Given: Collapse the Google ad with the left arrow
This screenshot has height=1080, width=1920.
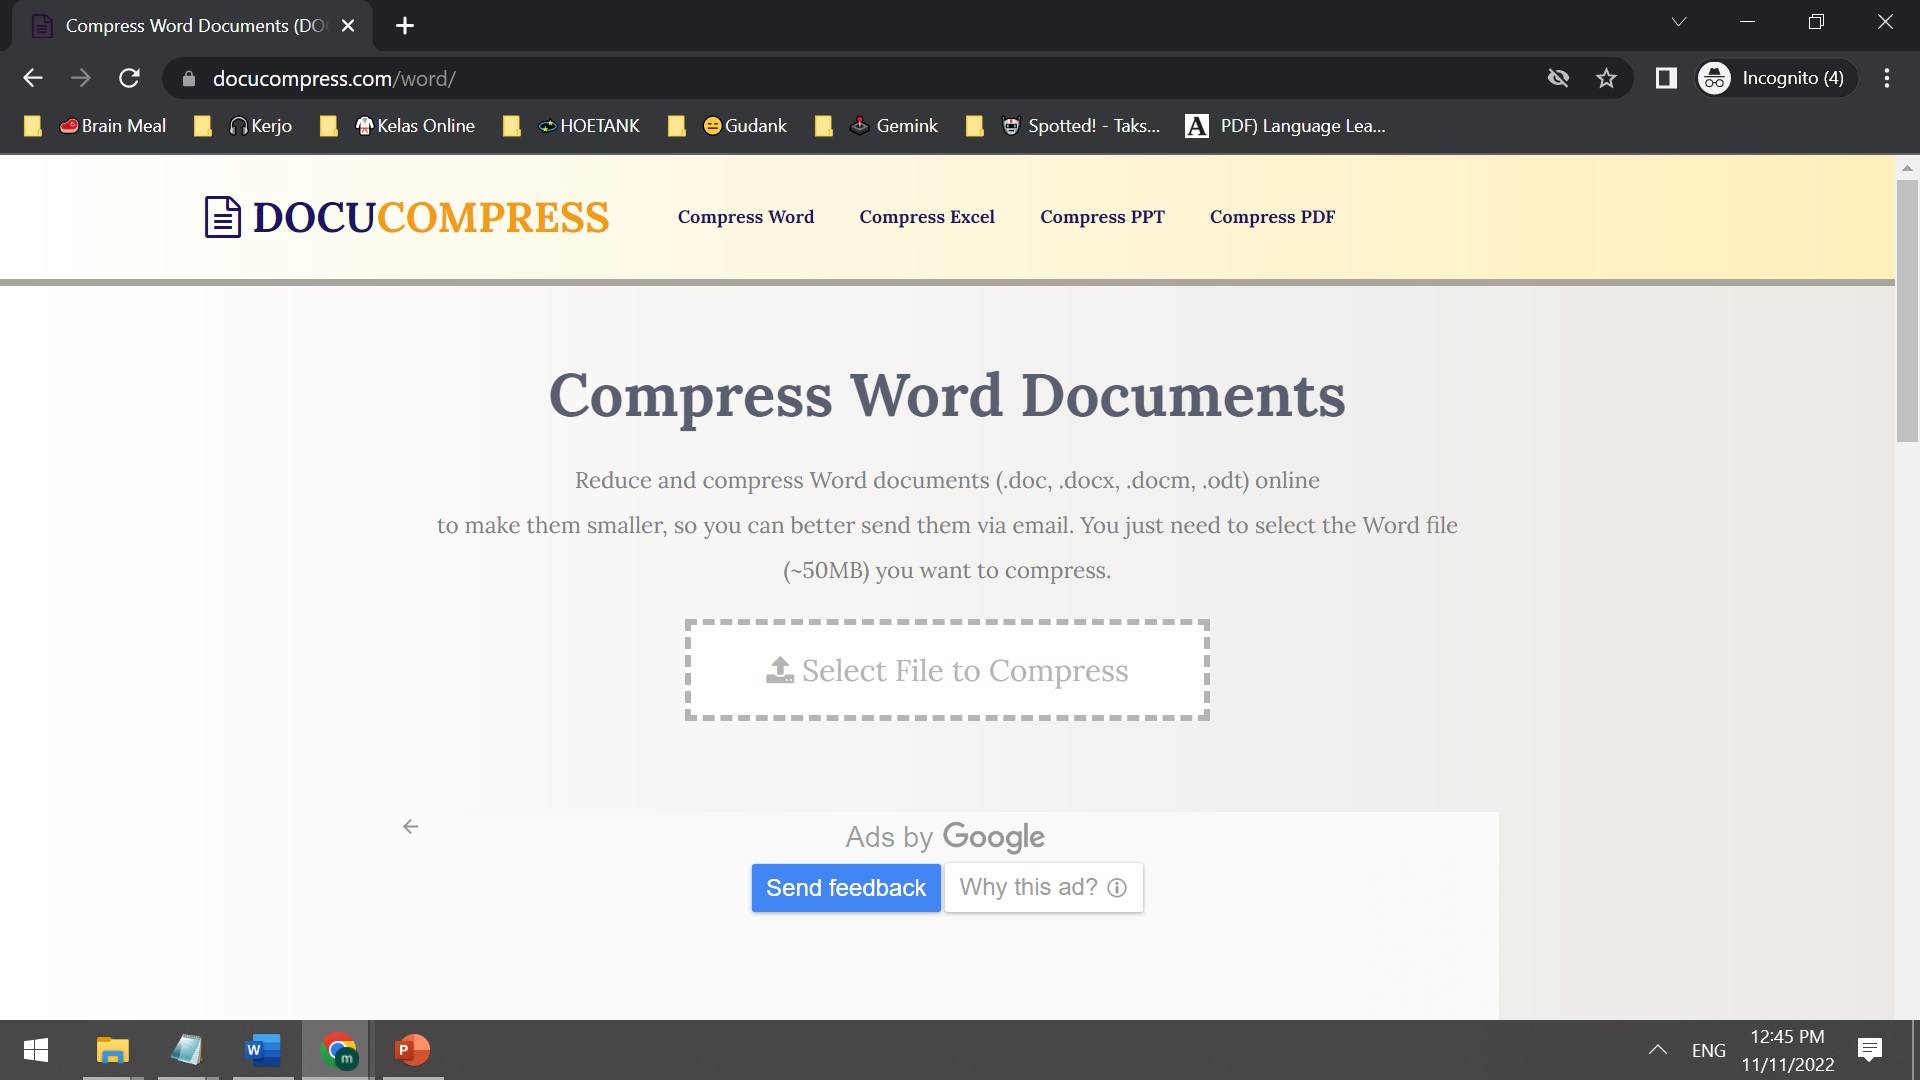Looking at the screenshot, I should point(410,827).
